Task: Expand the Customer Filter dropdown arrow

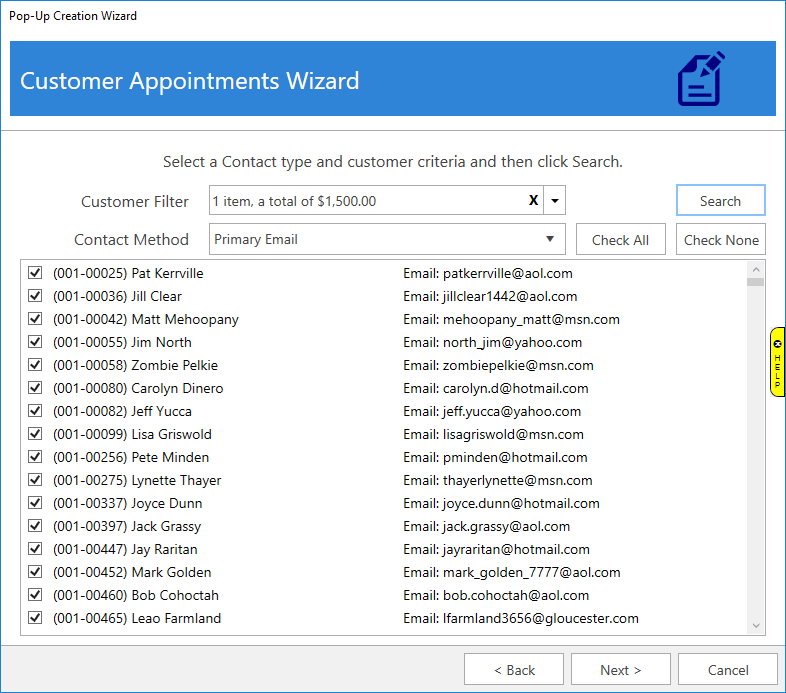Action: coord(556,201)
